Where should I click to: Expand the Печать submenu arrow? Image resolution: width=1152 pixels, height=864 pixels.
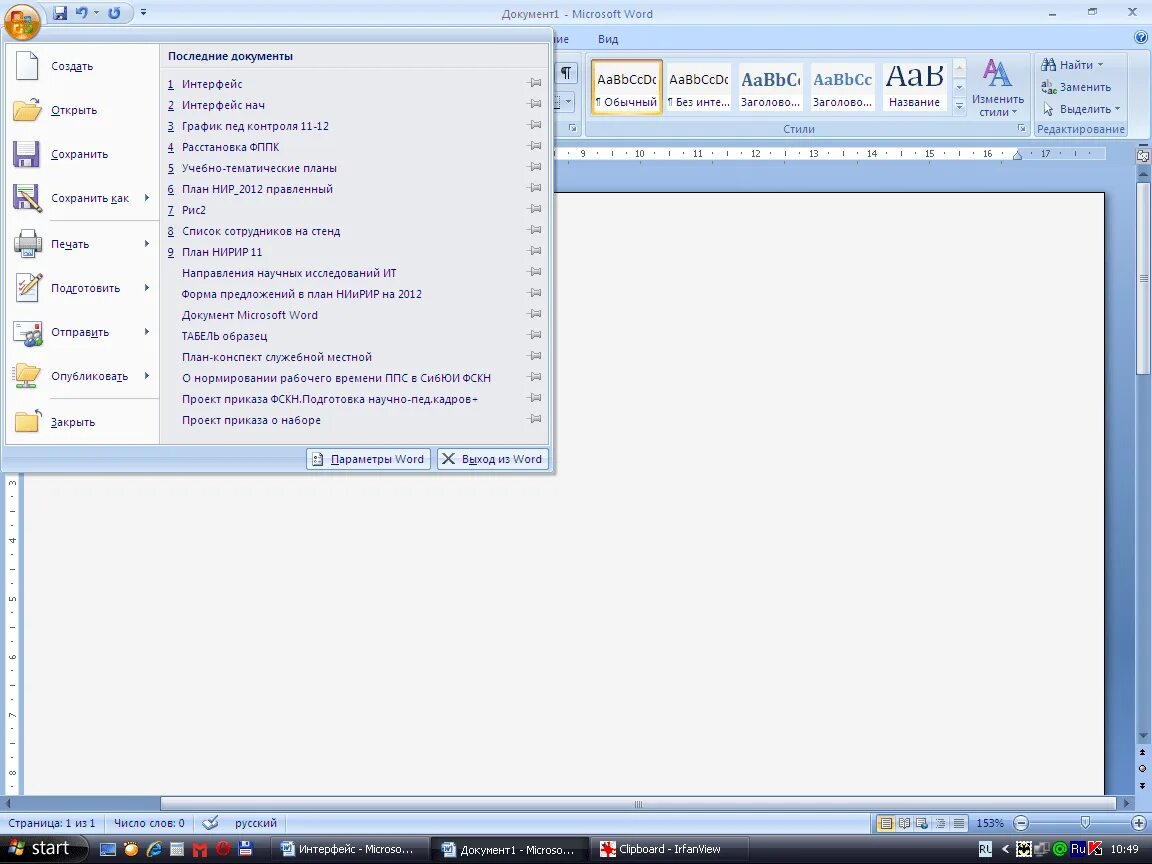(147, 243)
